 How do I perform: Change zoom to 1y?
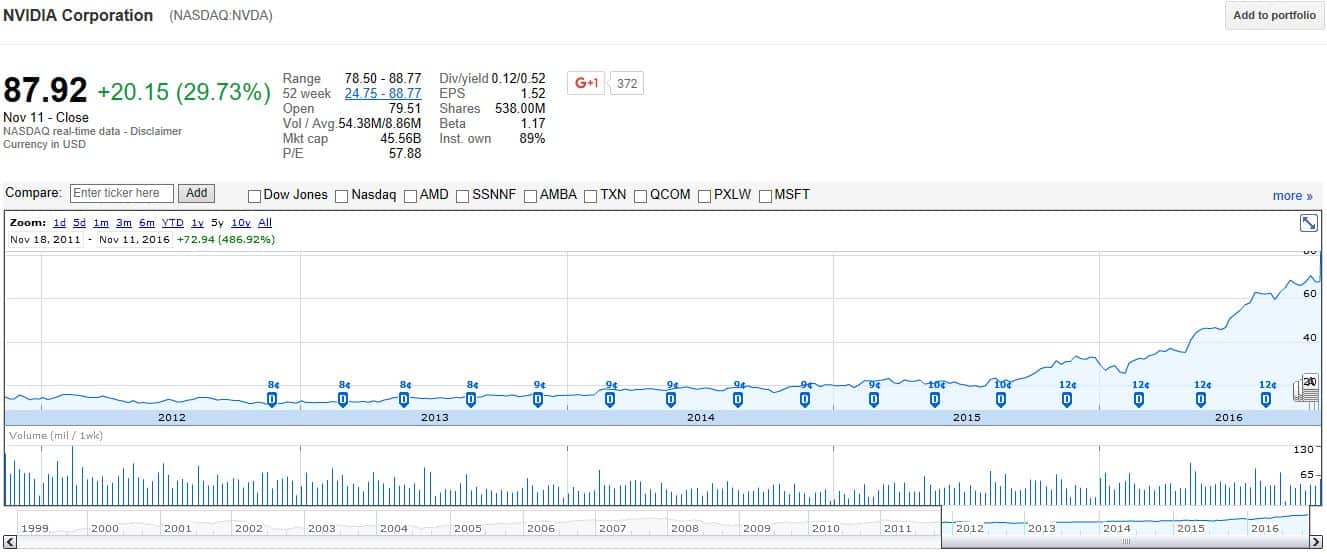[x=198, y=223]
